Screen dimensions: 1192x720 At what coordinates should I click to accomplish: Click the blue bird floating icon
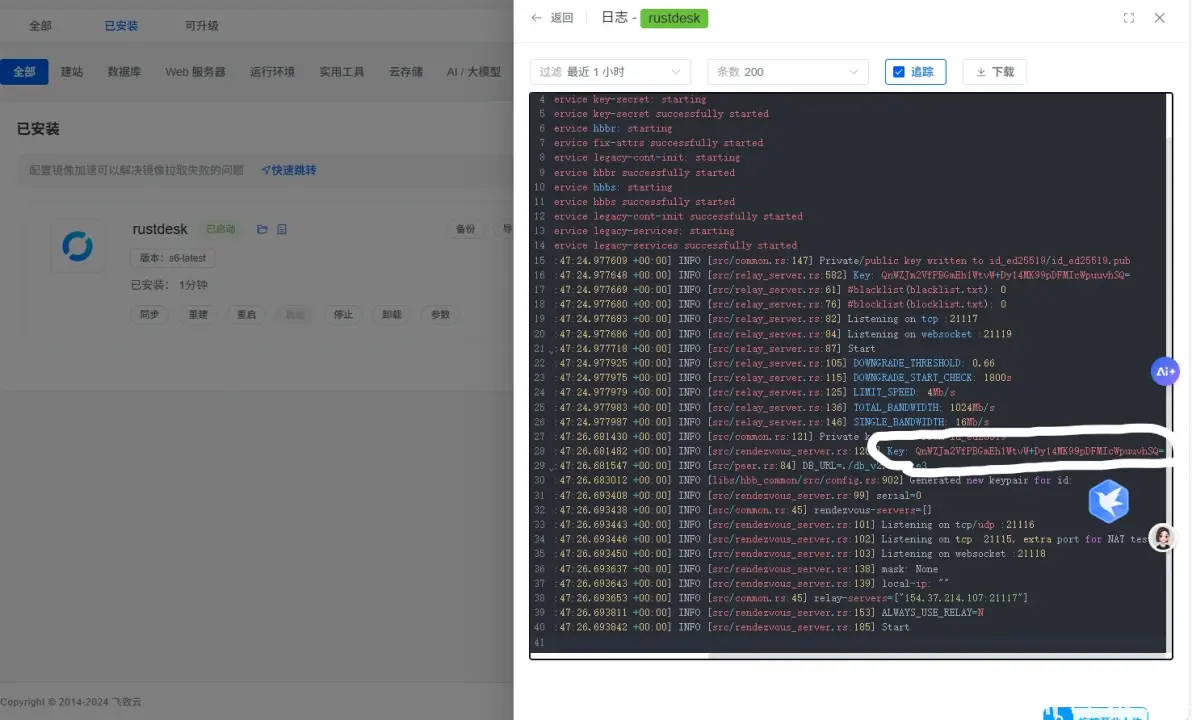pos(1108,501)
